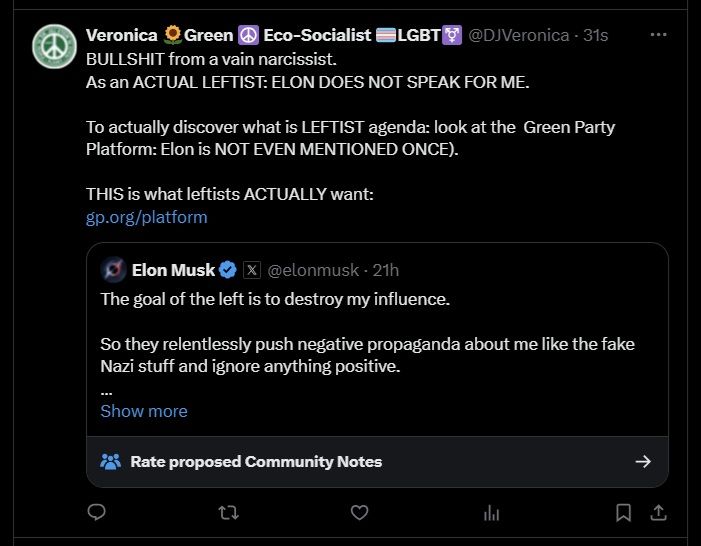Expand quoted tweet with Show more
Screen dimensions: 701x546
(144, 411)
